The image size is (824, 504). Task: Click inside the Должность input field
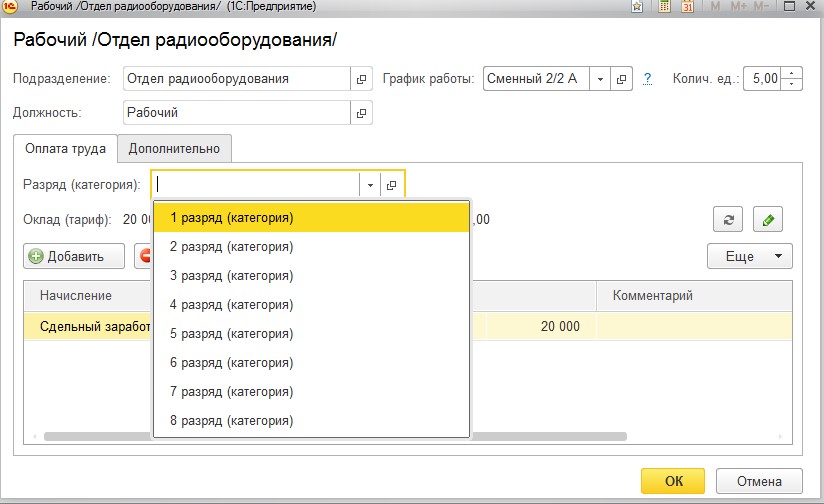(237, 113)
